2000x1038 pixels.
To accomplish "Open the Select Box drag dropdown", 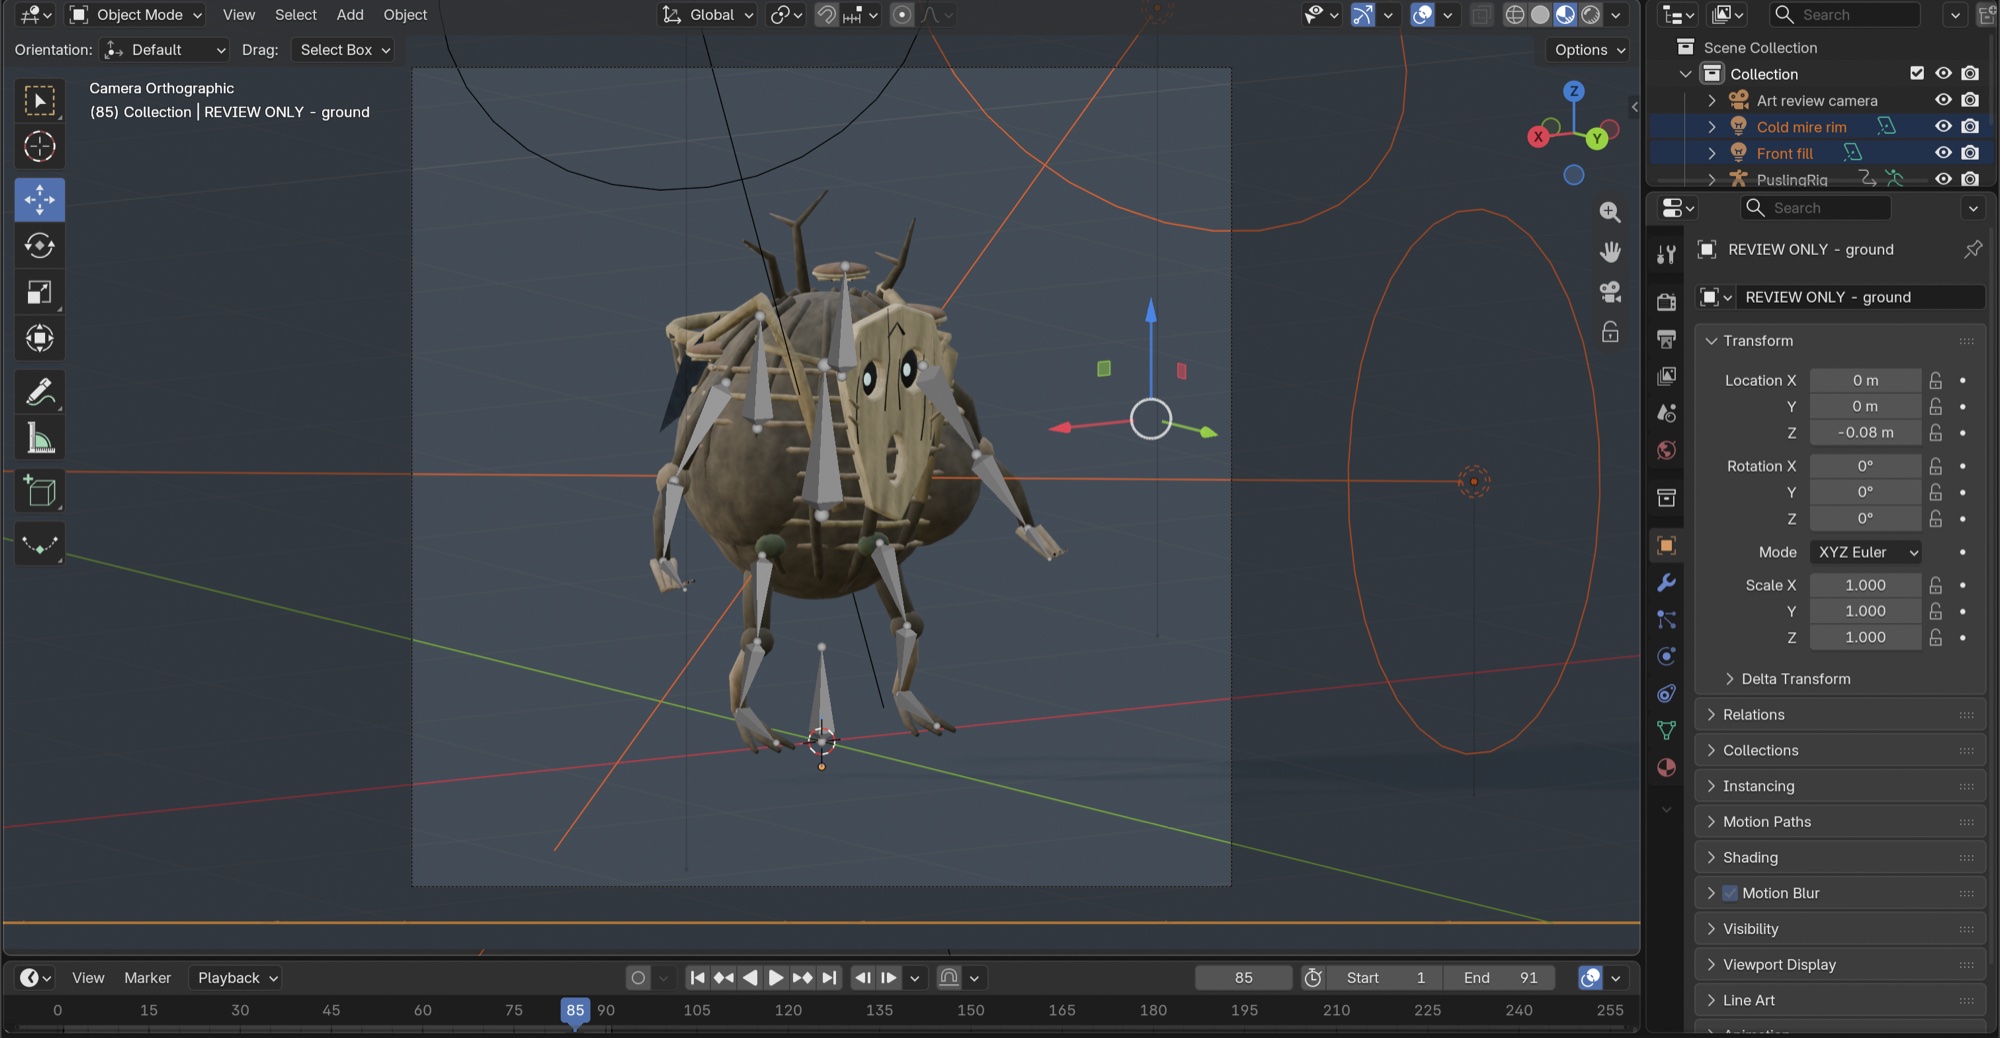I will 343,50.
